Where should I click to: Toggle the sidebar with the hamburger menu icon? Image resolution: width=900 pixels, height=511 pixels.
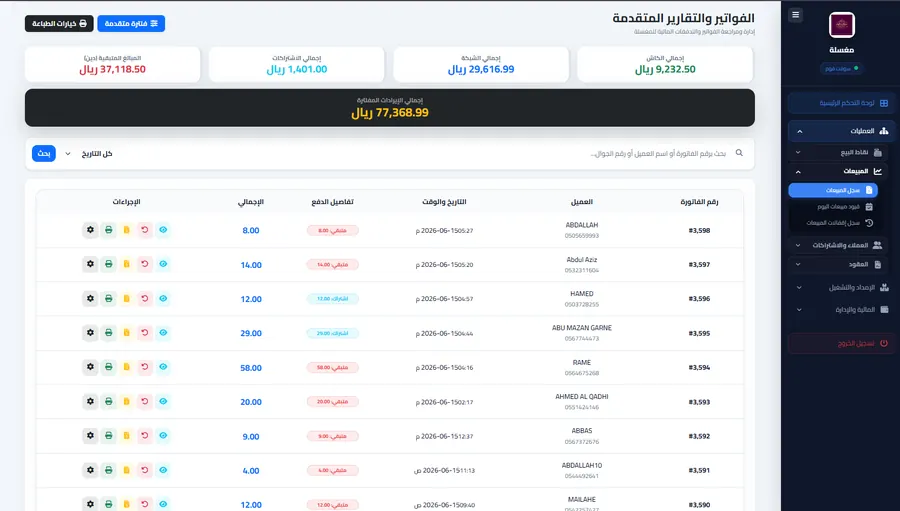tap(796, 15)
